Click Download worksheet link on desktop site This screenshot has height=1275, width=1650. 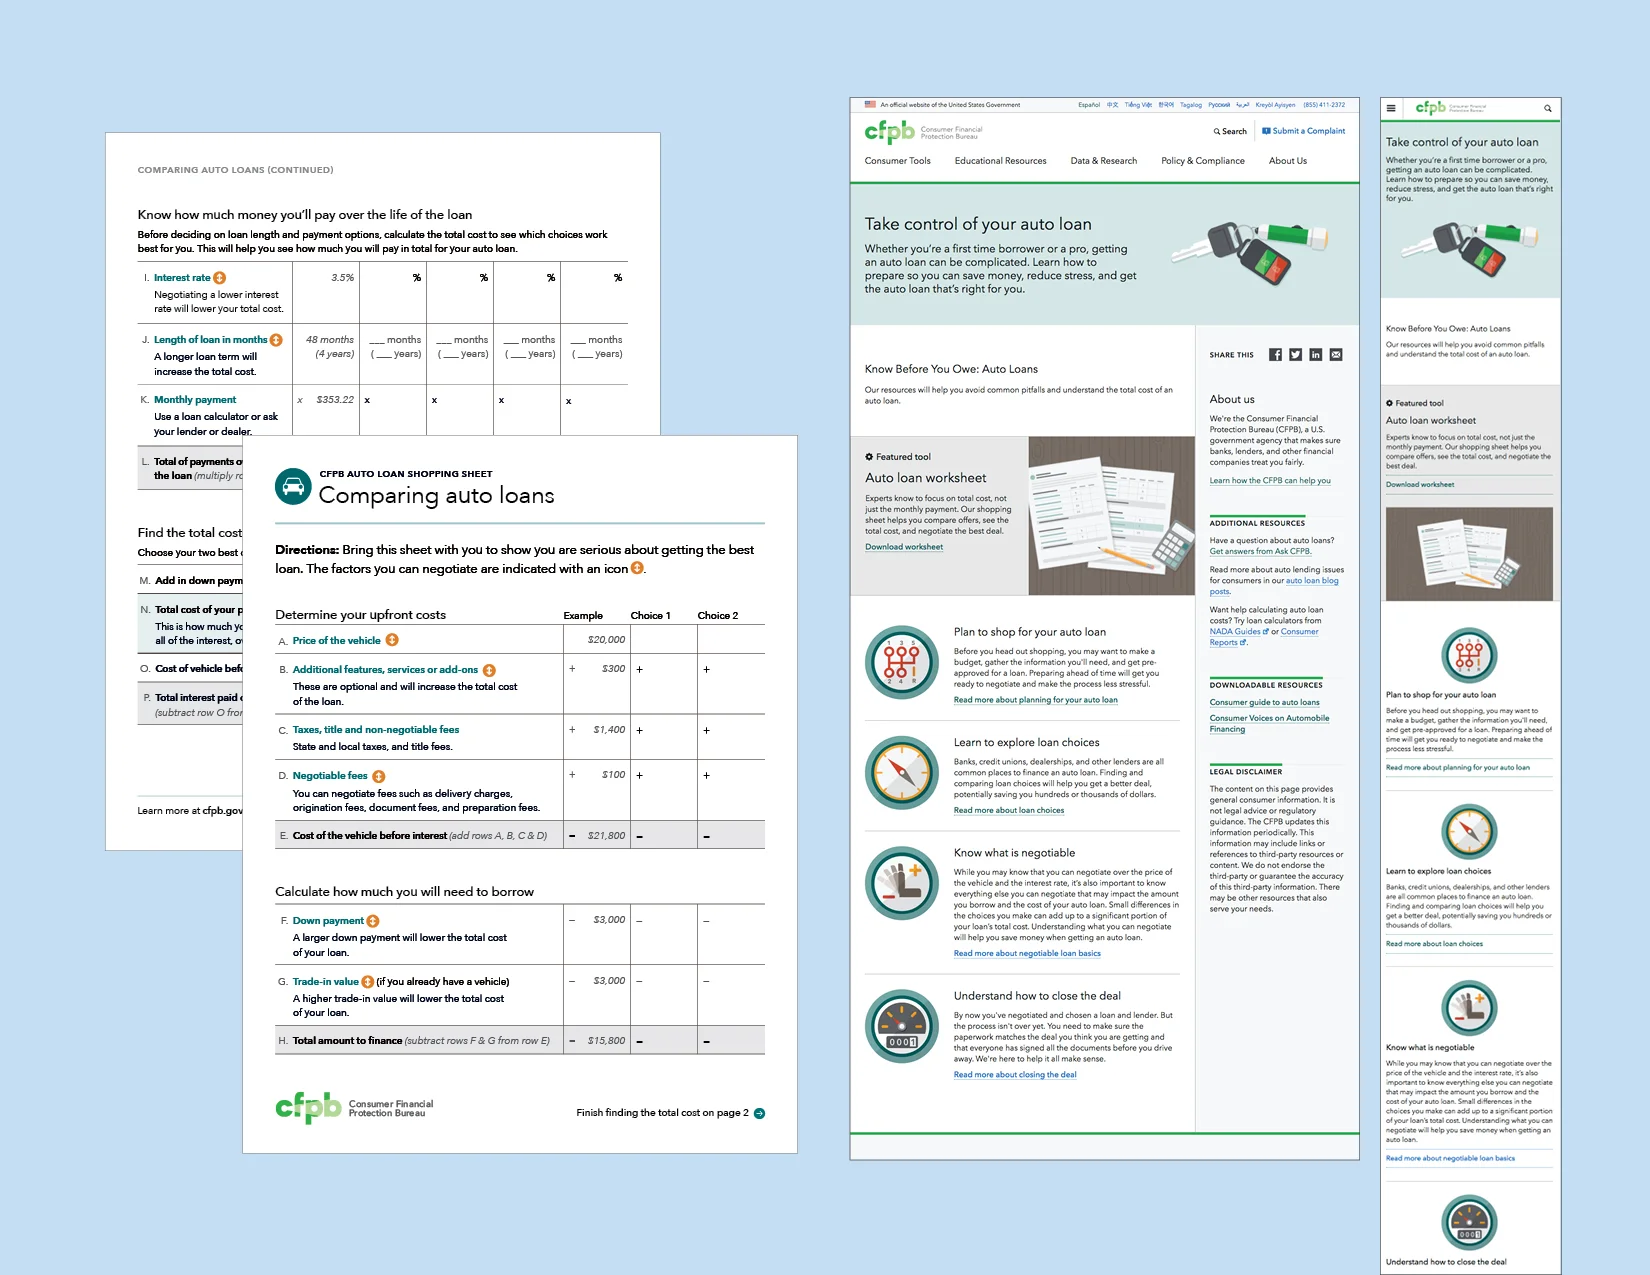click(x=904, y=547)
